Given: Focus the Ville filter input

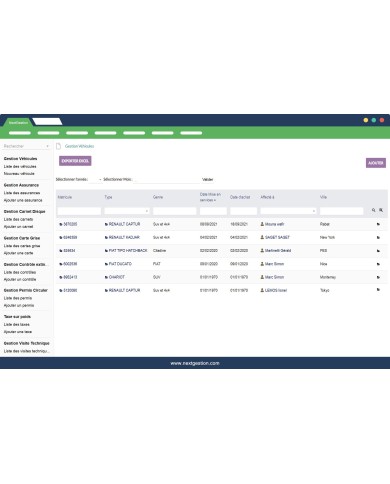Looking at the screenshot, I should 341,211.
